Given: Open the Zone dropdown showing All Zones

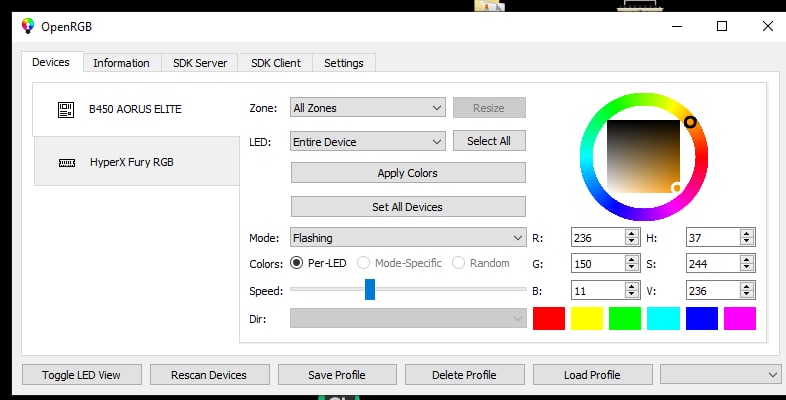Looking at the screenshot, I should pyautogui.click(x=367, y=108).
